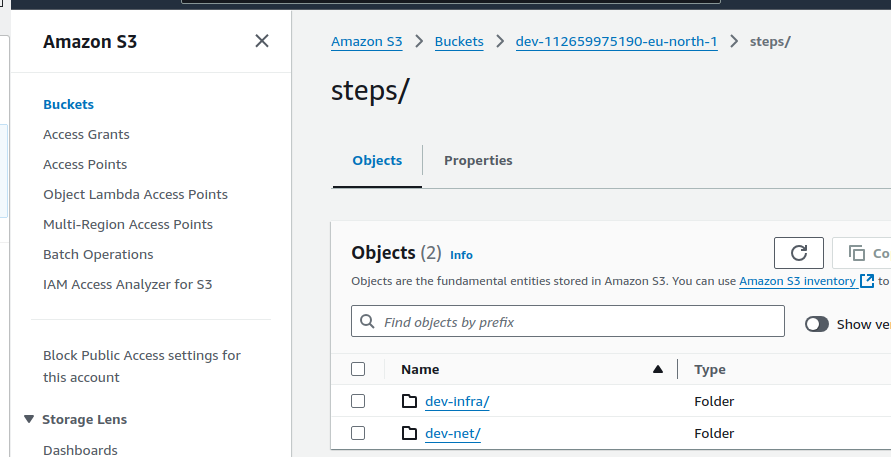Open the Info link beside Objects
The height and width of the screenshot is (457, 891).
pyautogui.click(x=461, y=255)
